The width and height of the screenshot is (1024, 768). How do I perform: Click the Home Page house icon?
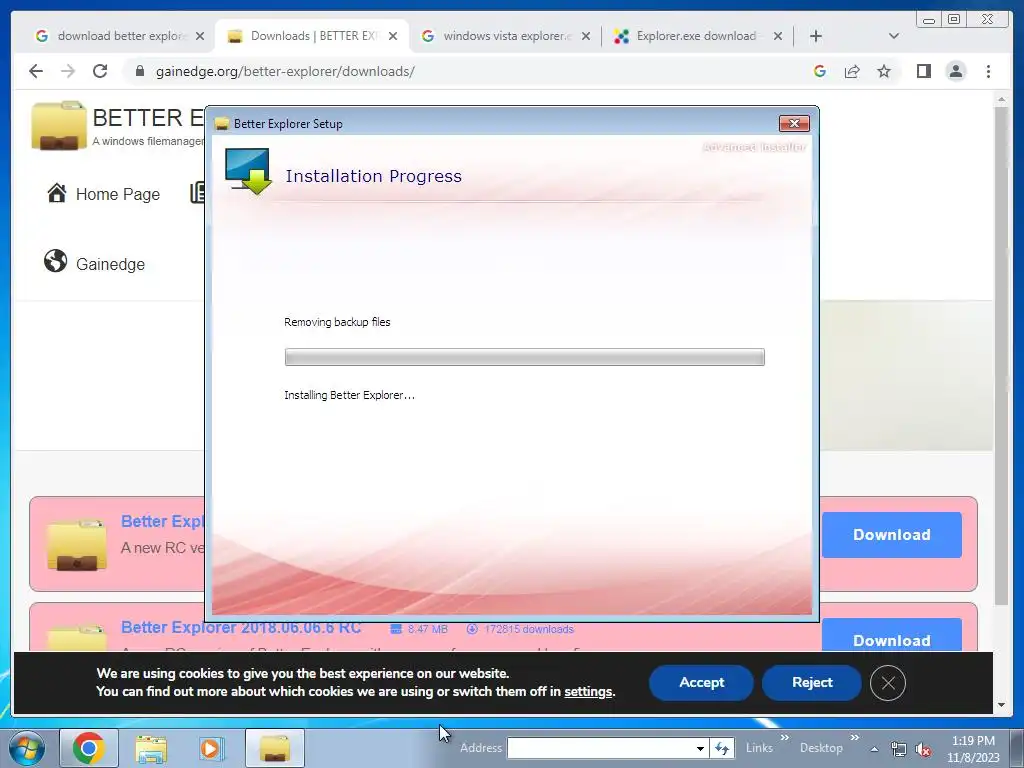point(57,193)
